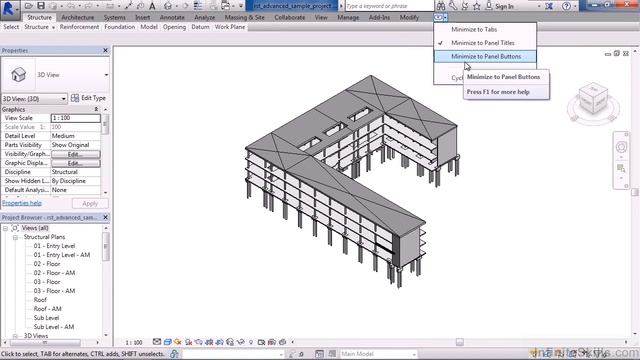Image resolution: width=640 pixels, height=360 pixels.
Task: Expand the 3D Views tree node
Action: (15, 336)
